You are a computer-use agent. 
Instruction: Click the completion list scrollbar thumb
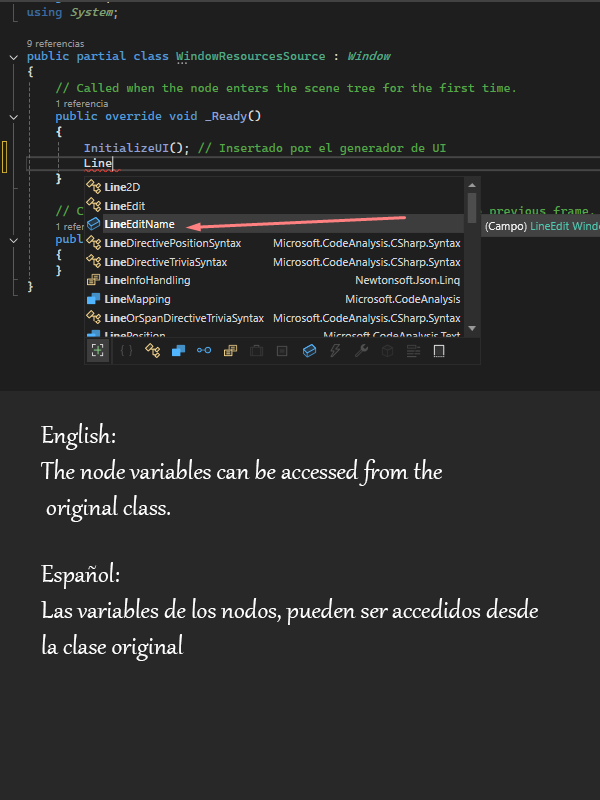(472, 207)
